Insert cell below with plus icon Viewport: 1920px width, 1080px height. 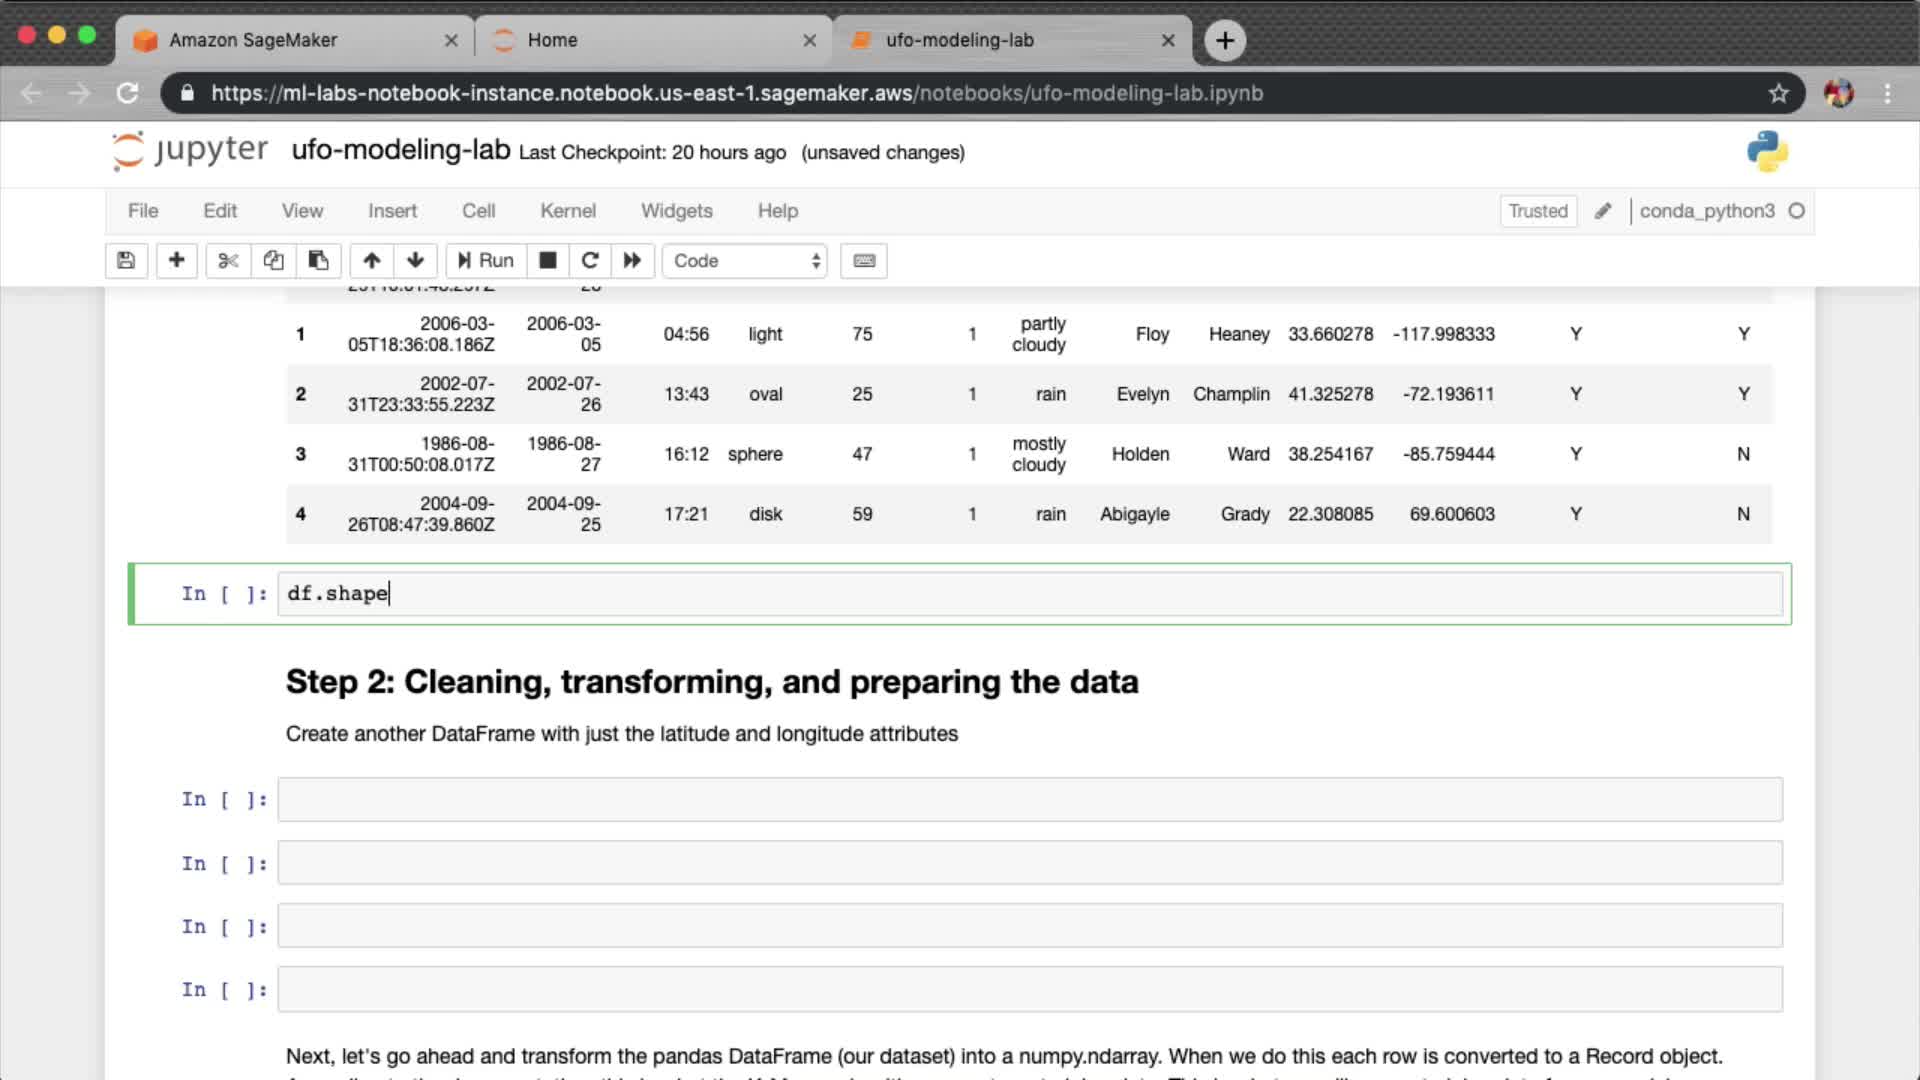[176, 261]
